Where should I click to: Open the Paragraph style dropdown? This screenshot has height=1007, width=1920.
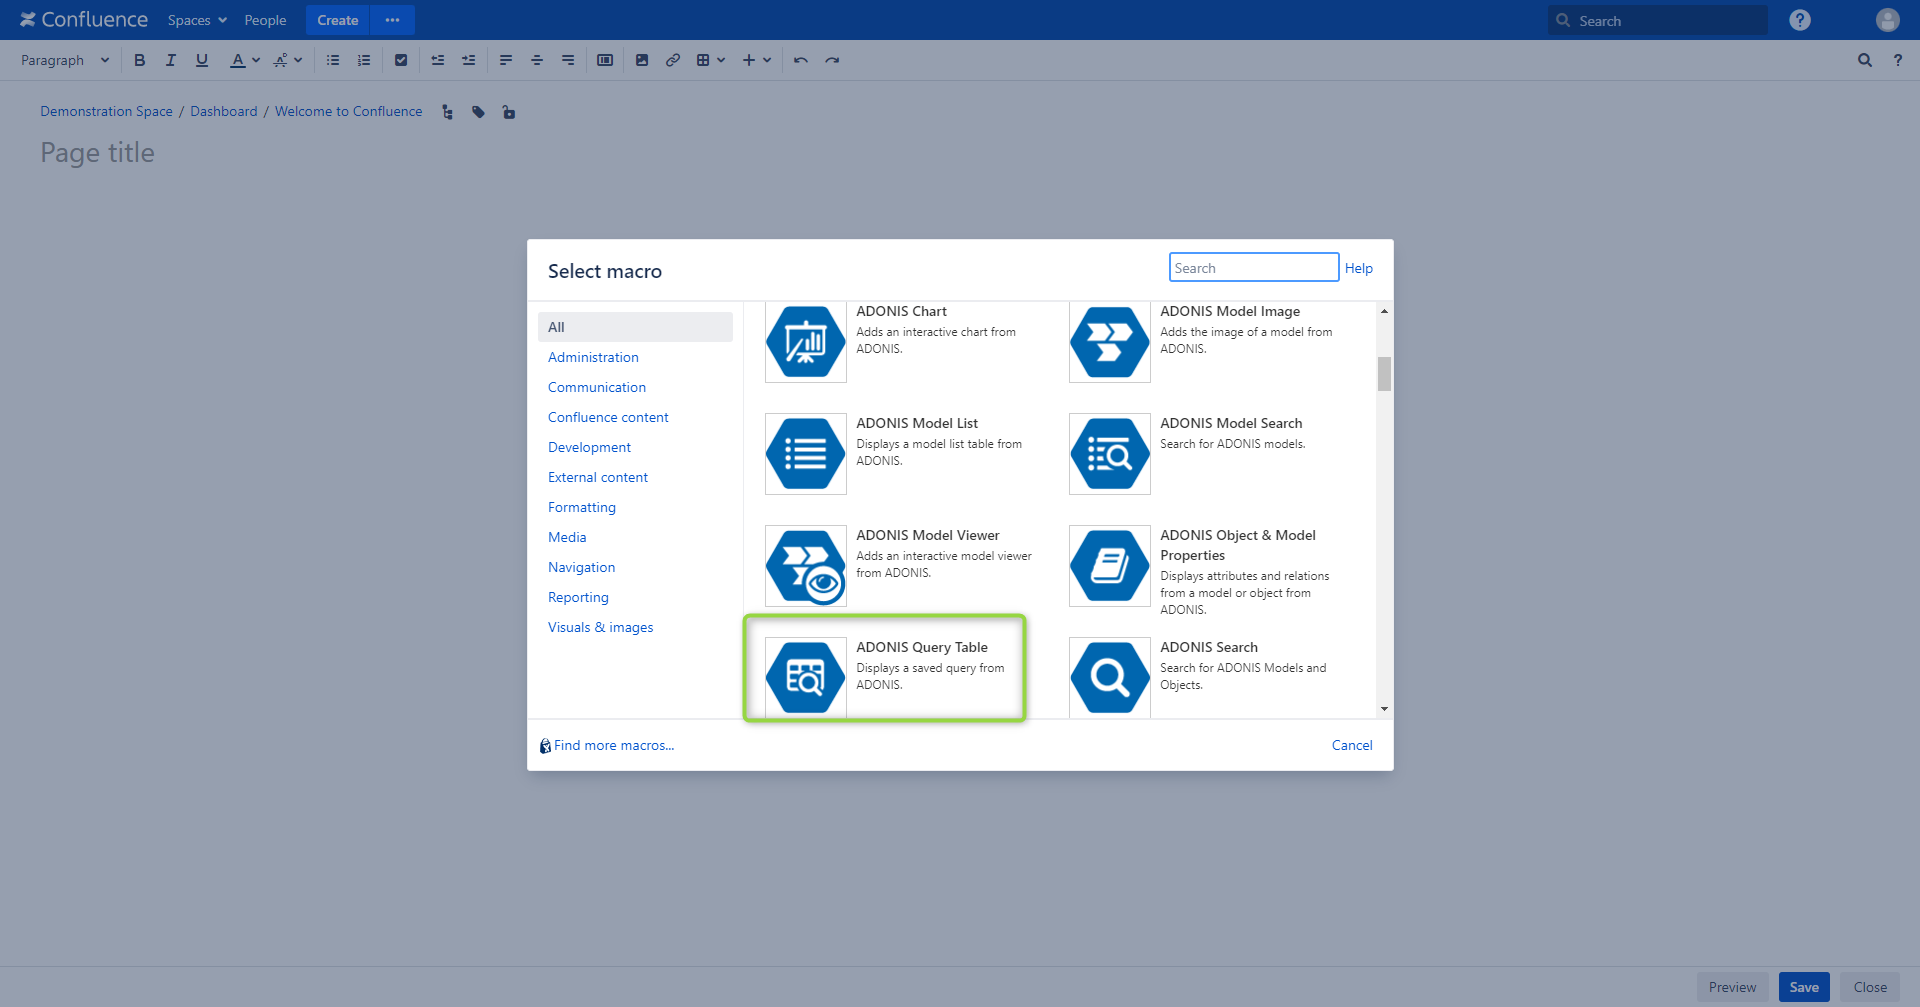click(65, 60)
